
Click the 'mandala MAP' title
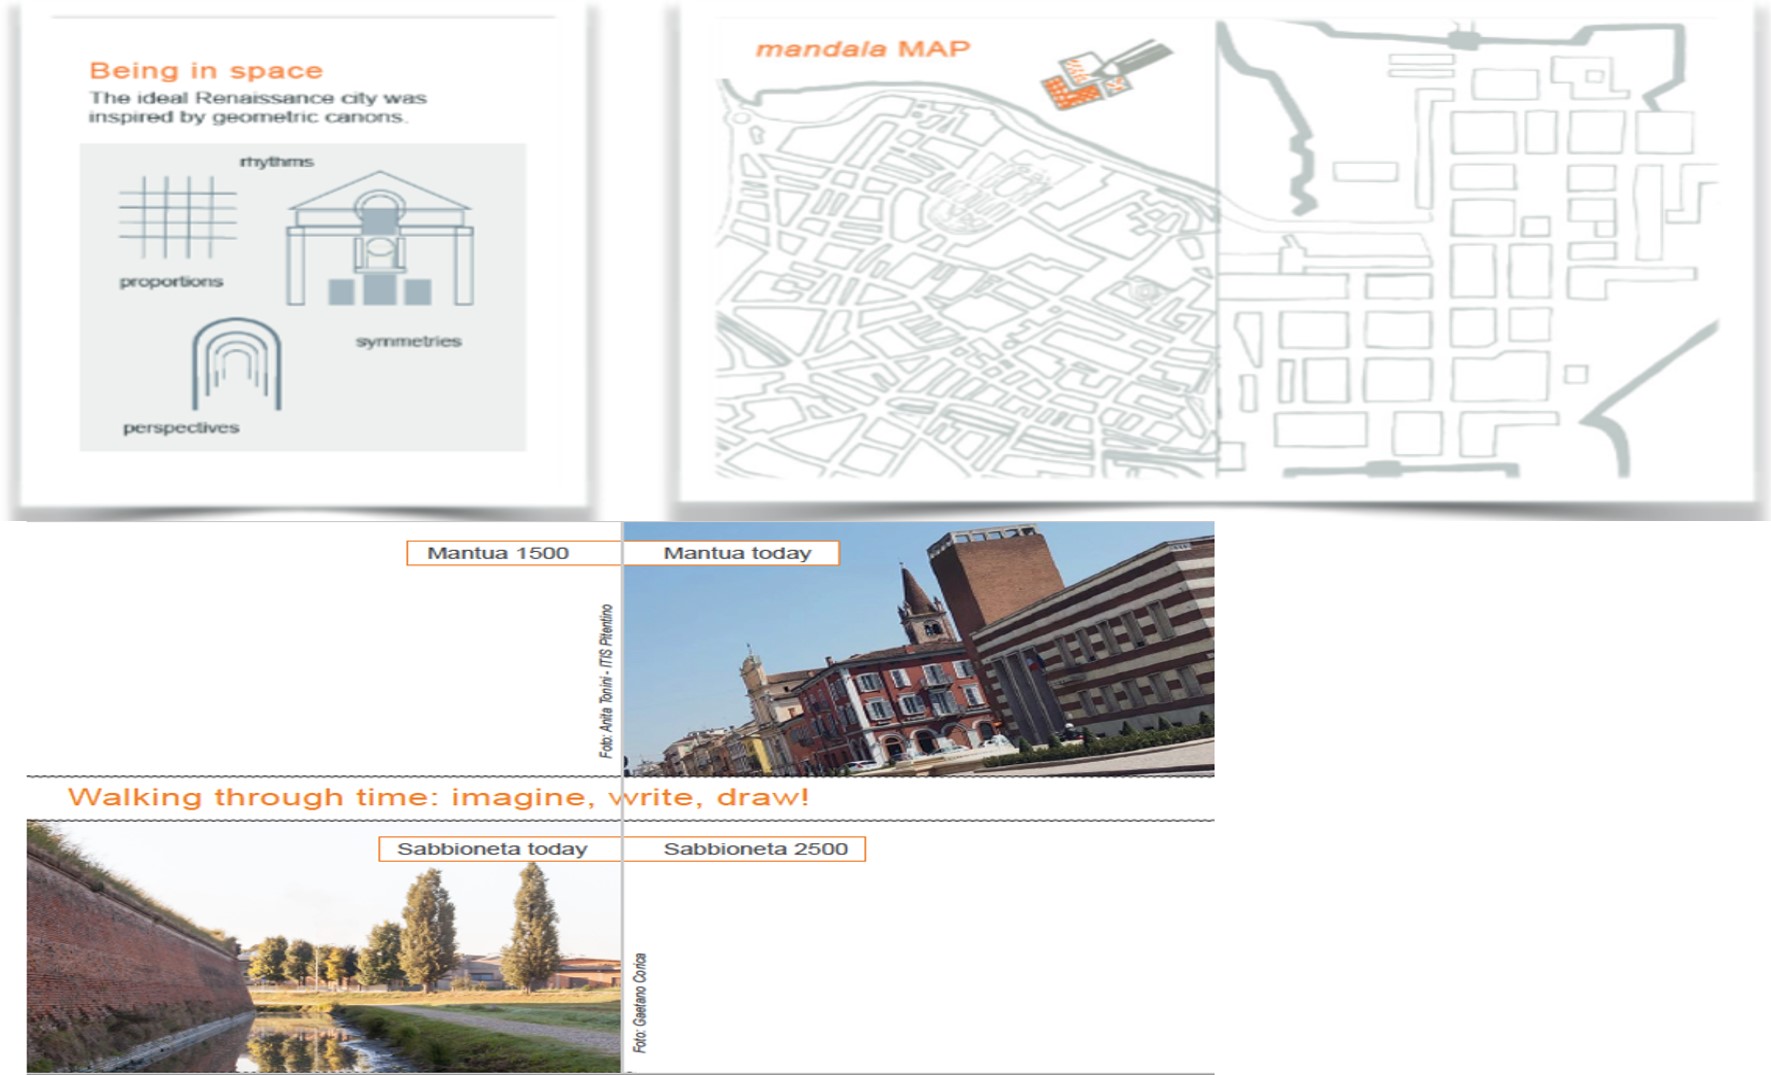pyautogui.click(x=862, y=49)
